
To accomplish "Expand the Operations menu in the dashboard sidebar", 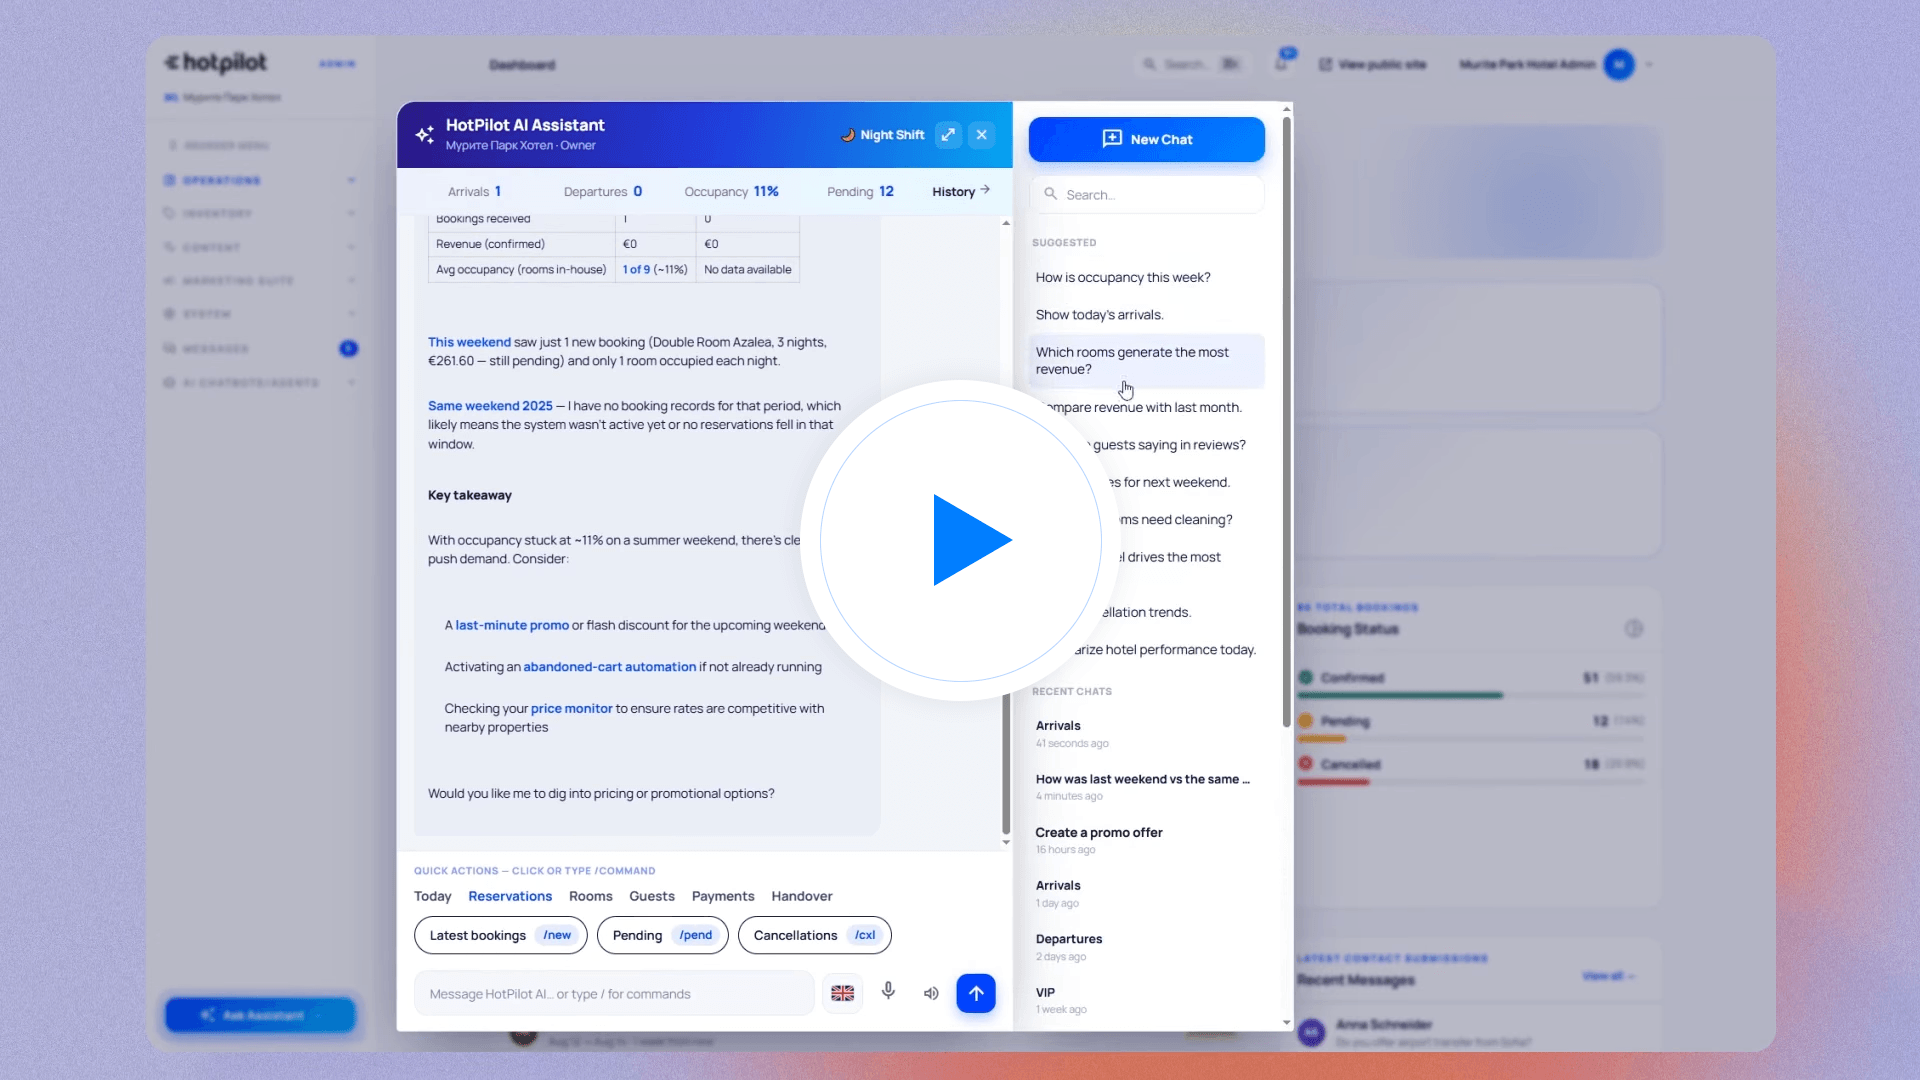I will coord(260,180).
